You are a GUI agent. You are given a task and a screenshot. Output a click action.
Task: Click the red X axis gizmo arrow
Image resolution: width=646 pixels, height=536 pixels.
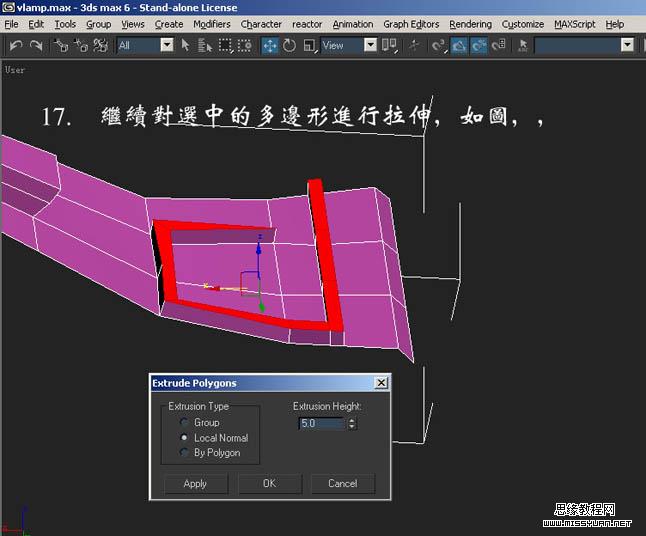click(x=215, y=288)
